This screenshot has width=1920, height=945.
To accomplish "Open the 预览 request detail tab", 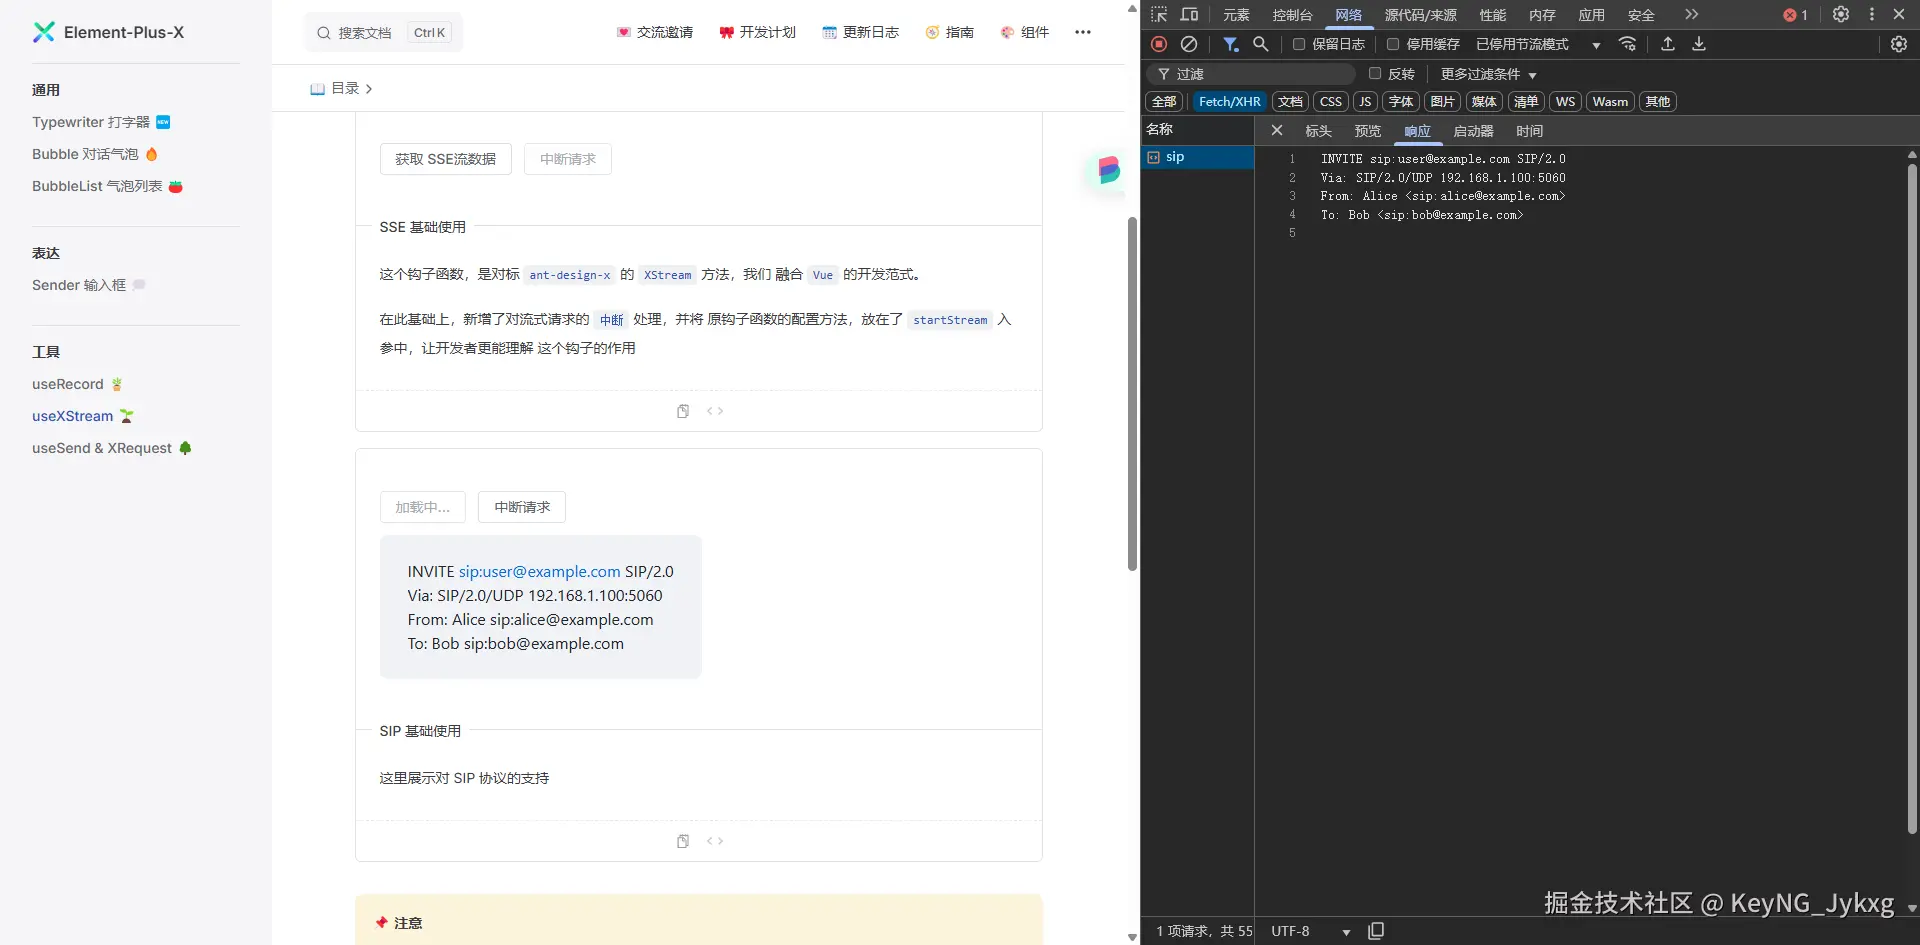I will point(1368,131).
